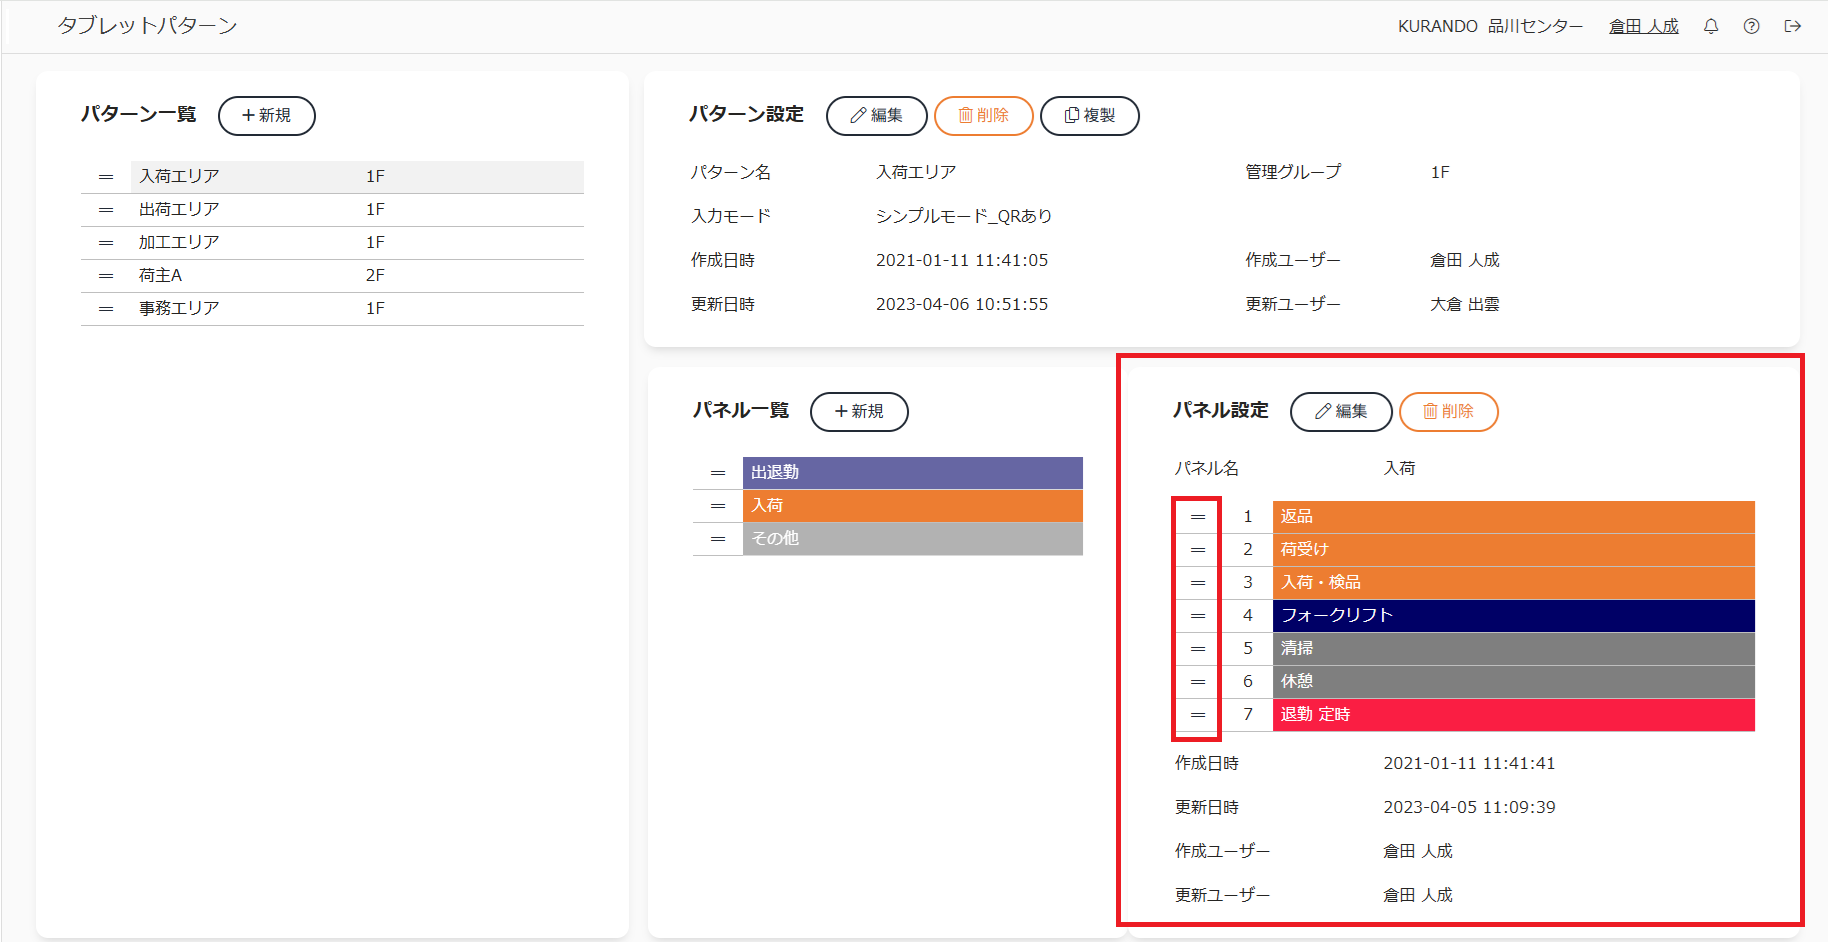Grab drag handle of row 2 荷受け

(1198, 550)
